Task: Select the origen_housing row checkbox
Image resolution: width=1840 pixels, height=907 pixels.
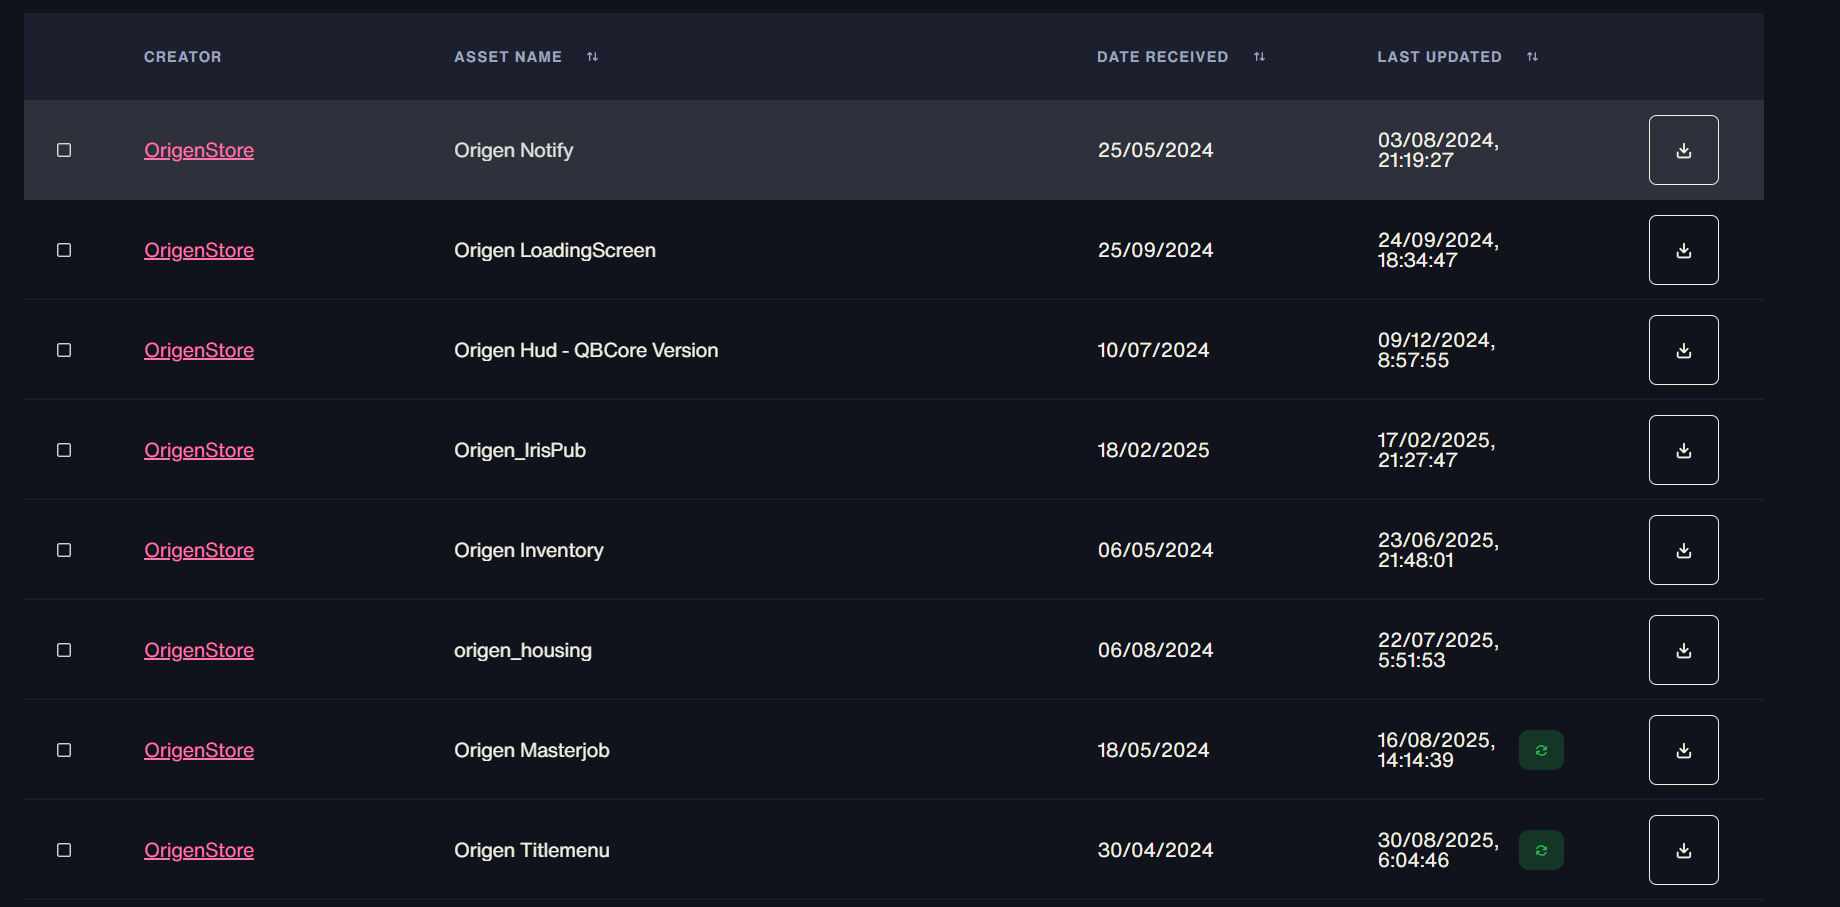Action: point(64,650)
